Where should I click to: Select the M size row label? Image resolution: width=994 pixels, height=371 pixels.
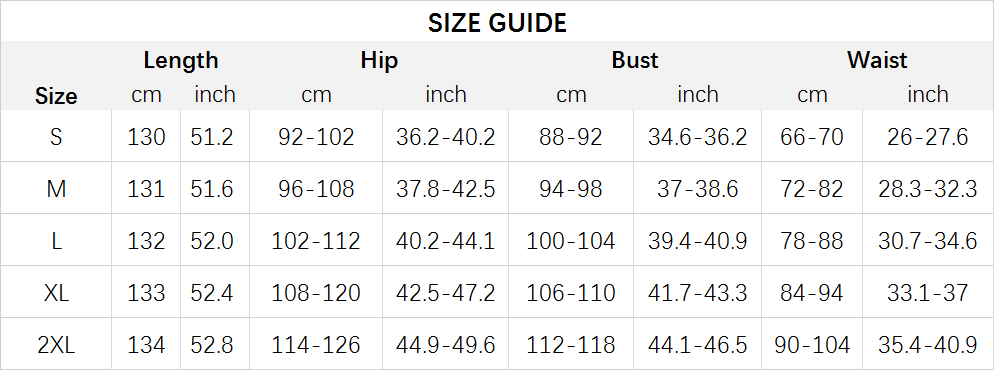tap(56, 188)
